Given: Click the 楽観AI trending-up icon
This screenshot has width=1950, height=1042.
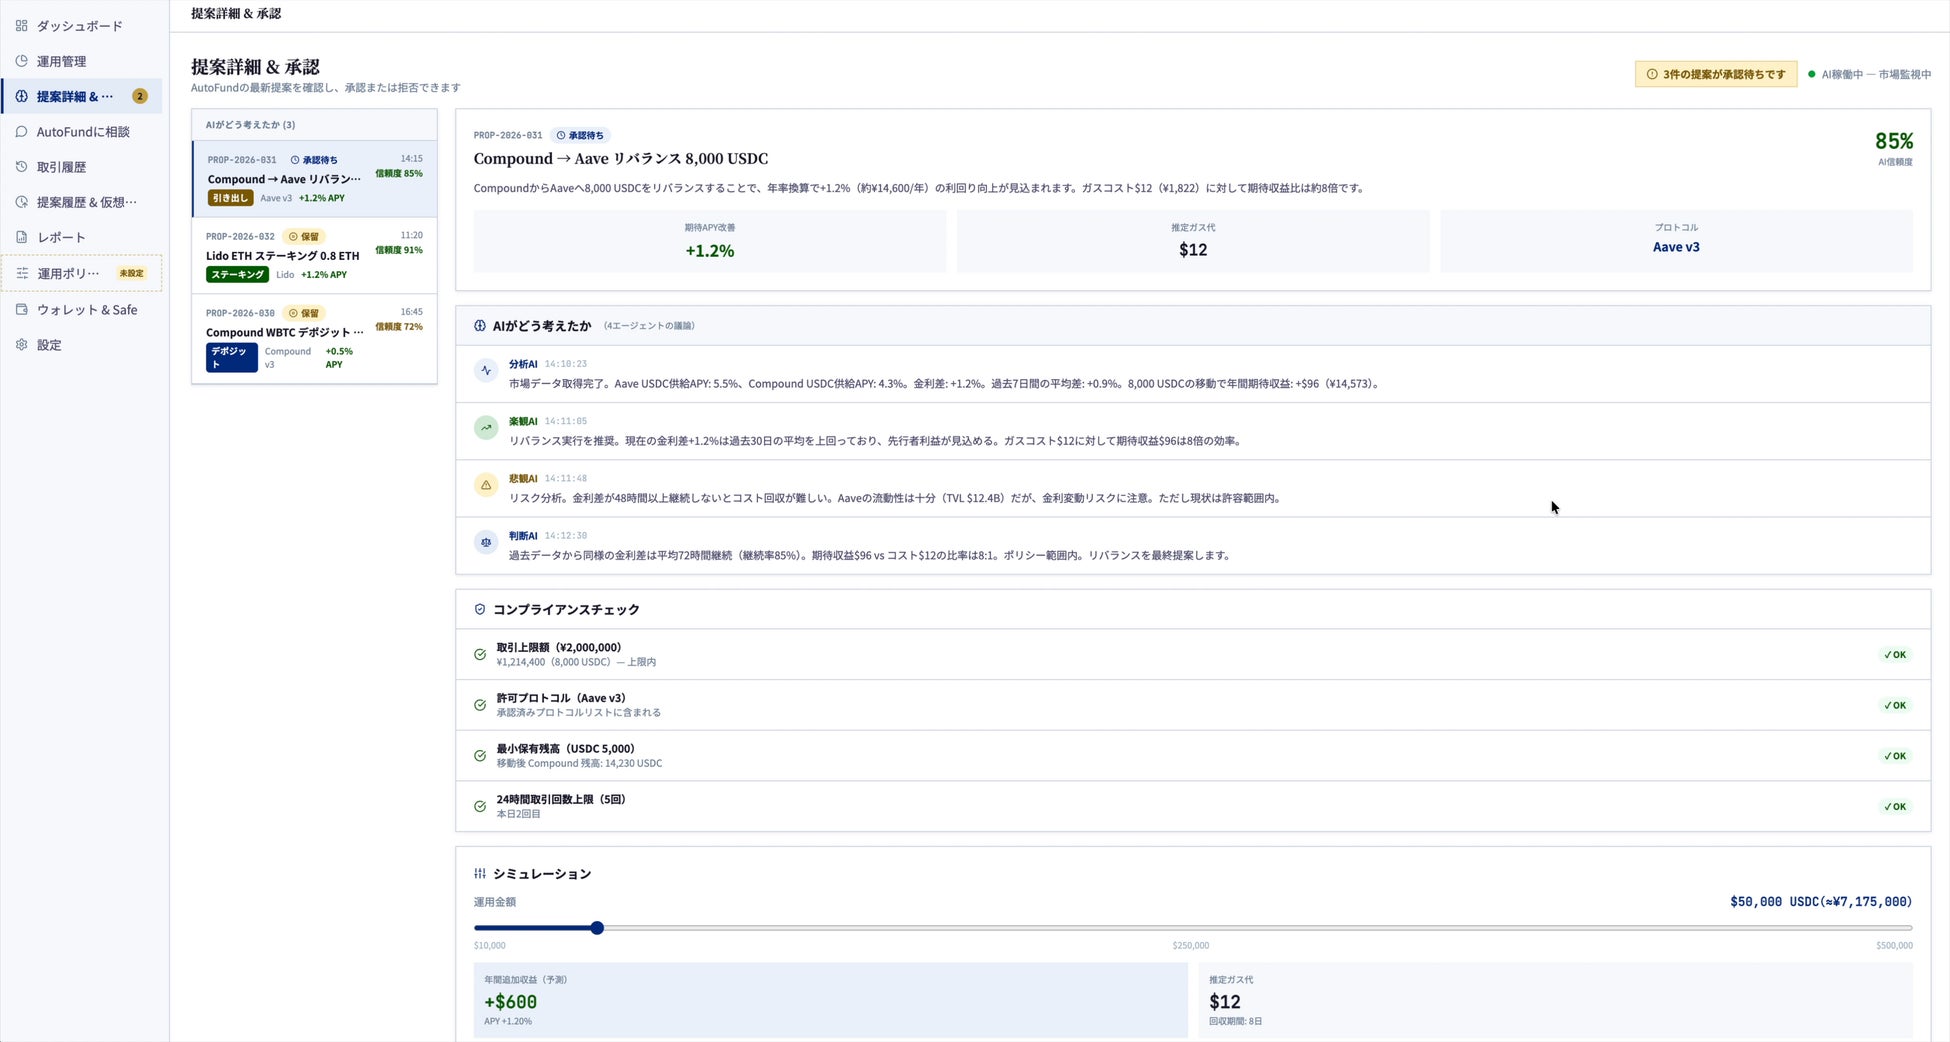Looking at the screenshot, I should click(486, 427).
